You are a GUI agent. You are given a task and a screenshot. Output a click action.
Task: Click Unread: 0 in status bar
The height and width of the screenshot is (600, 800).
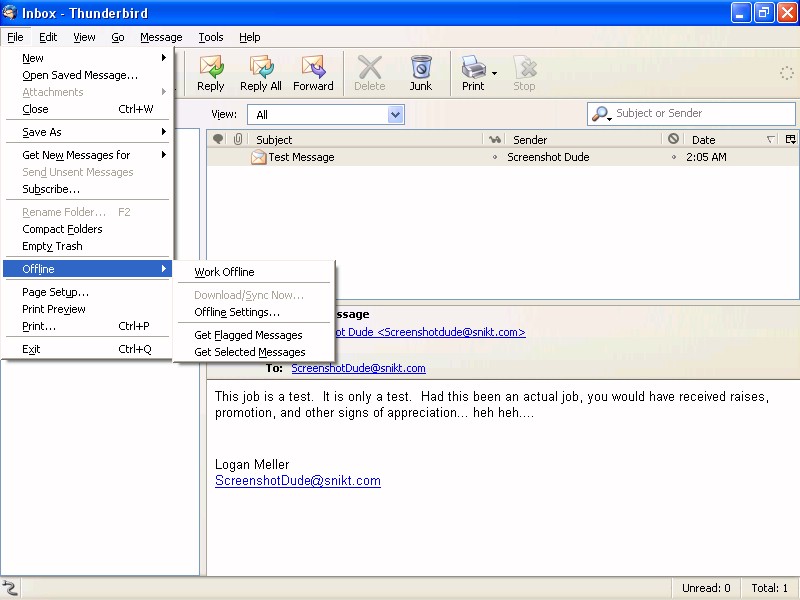pos(706,588)
